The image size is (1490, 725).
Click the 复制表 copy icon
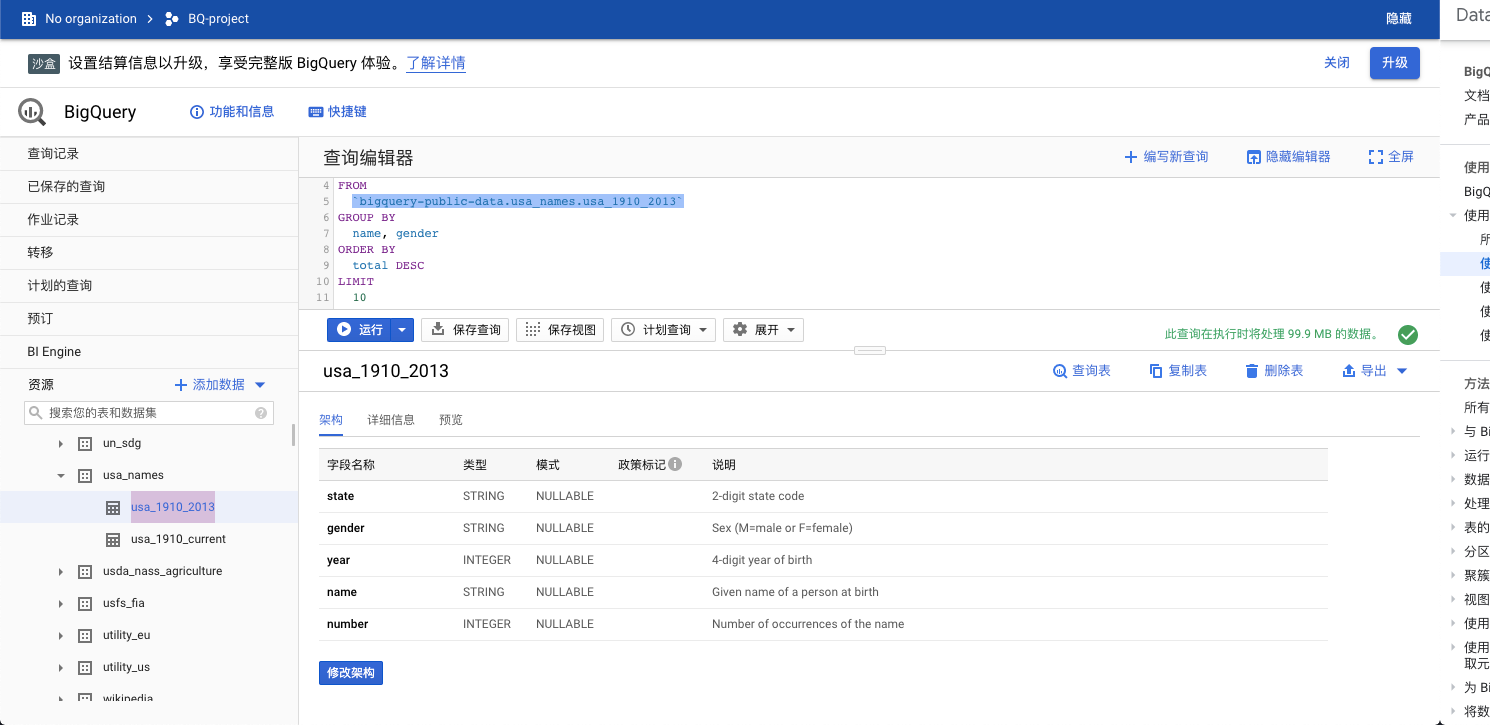(1156, 371)
